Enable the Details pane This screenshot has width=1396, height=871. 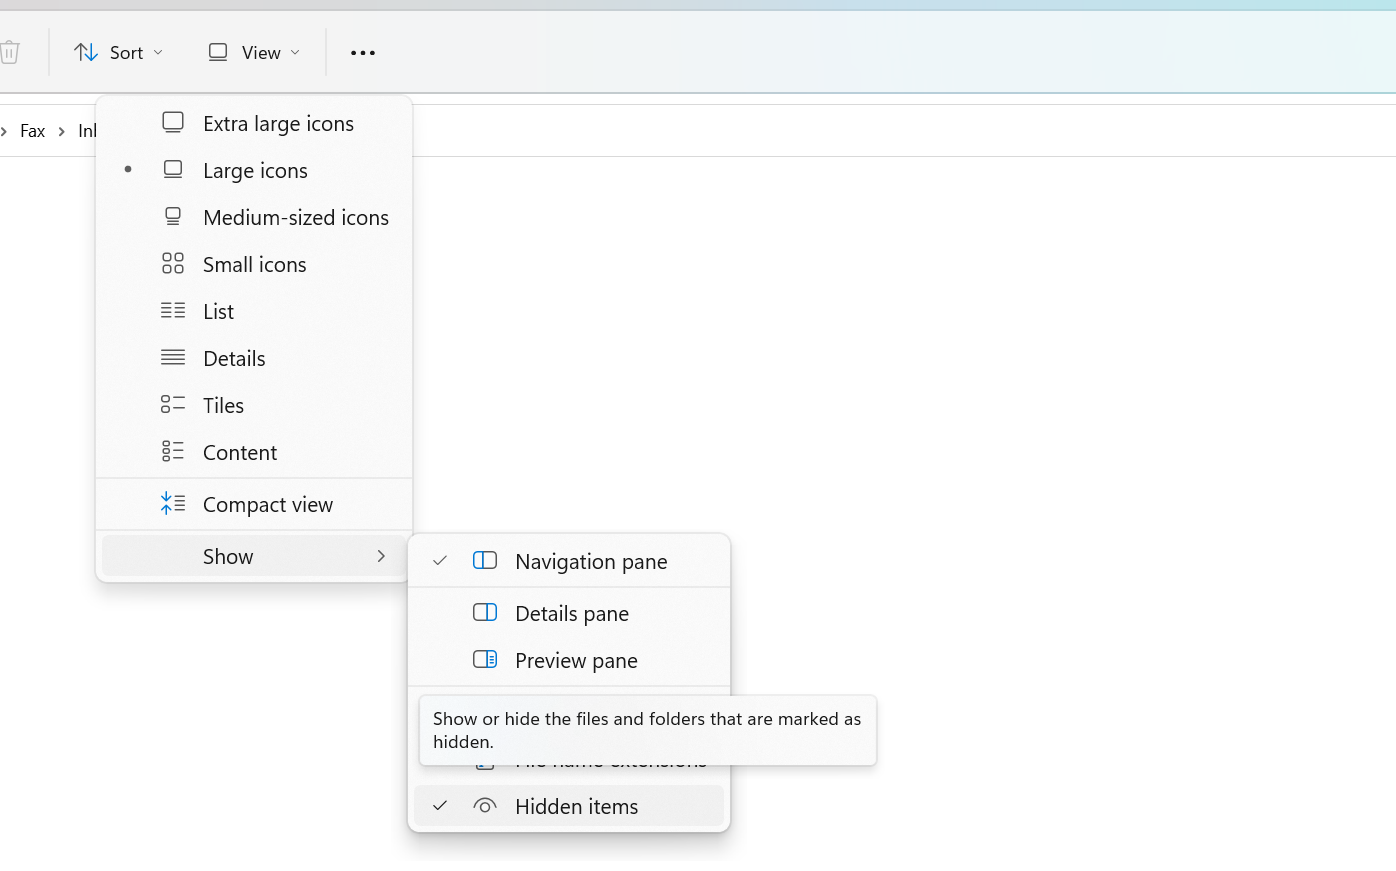[x=569, y=613]
